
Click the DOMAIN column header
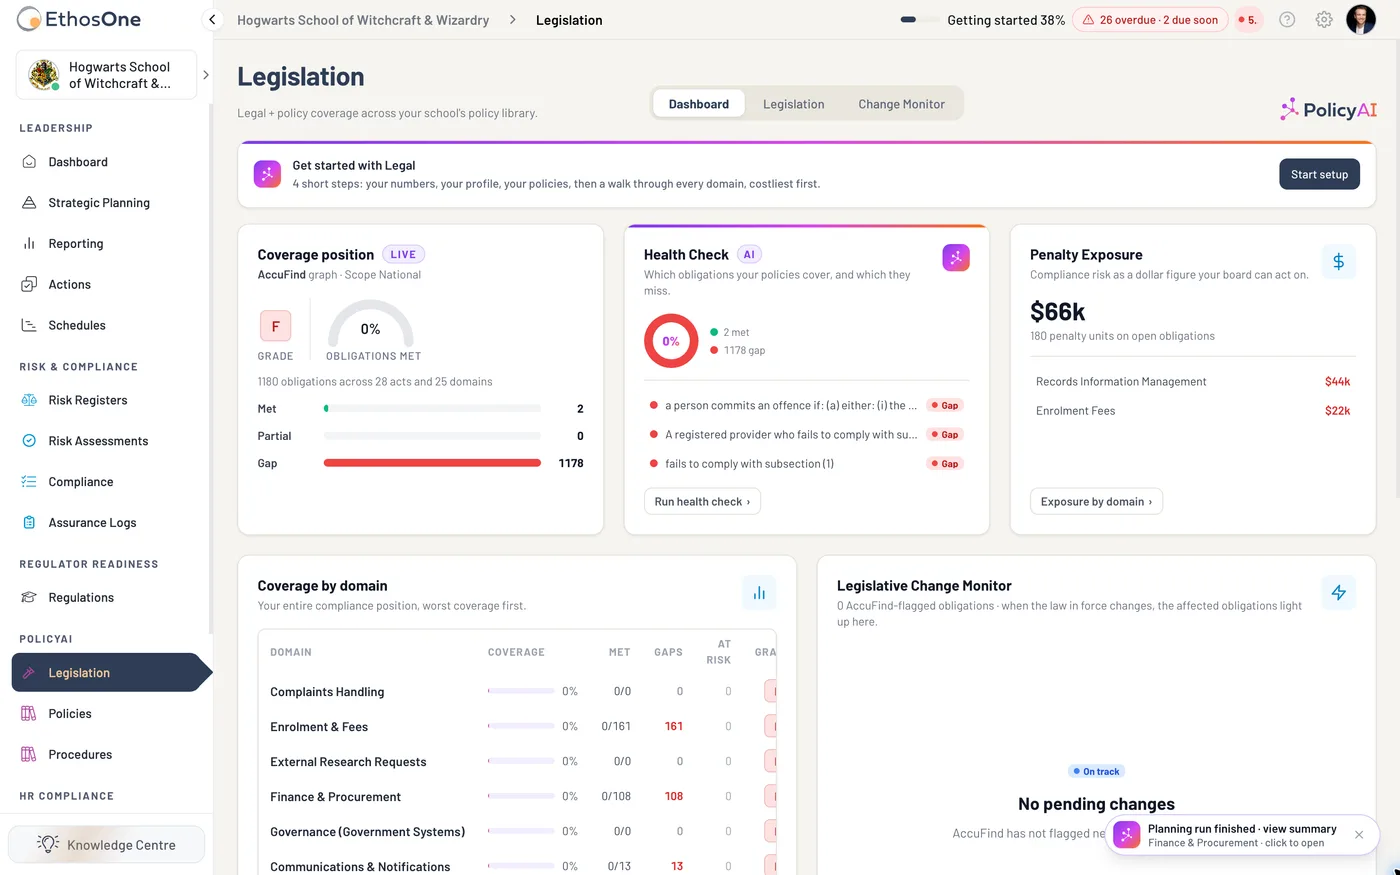tap(291, 652)
